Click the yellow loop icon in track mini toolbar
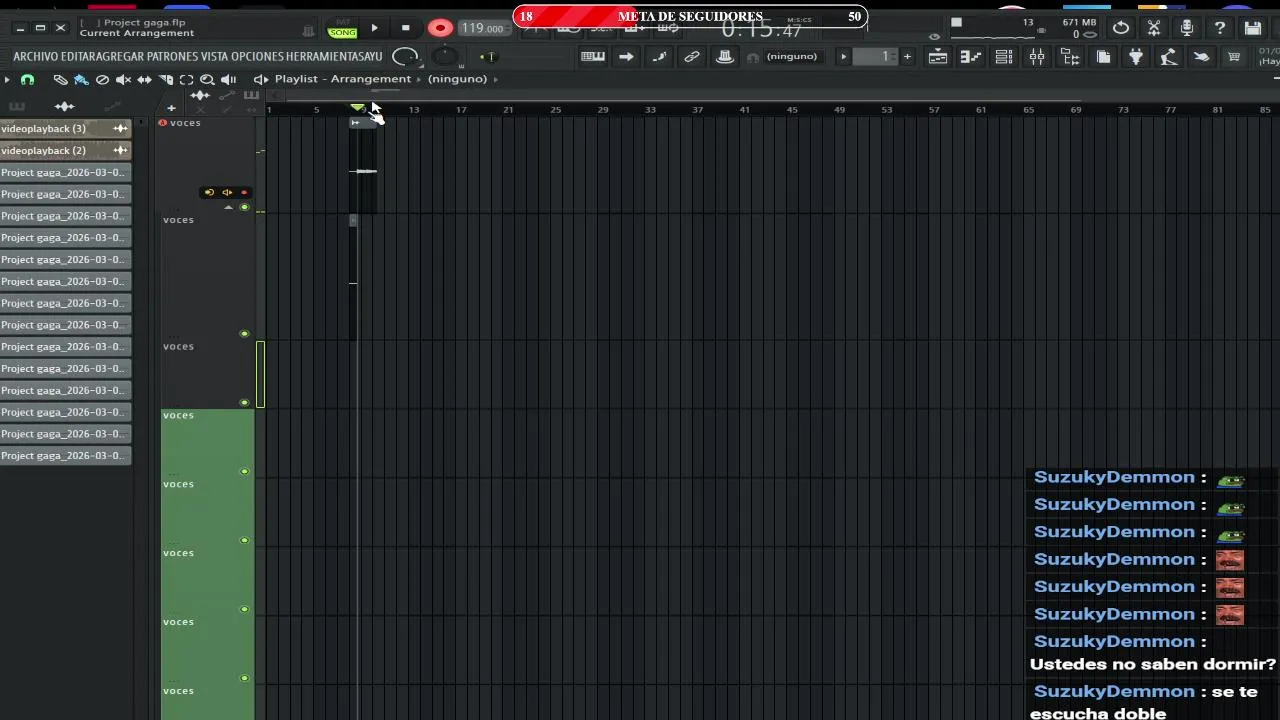The height and width of the screenshot is (720, 1280). (x=209, y=192)
